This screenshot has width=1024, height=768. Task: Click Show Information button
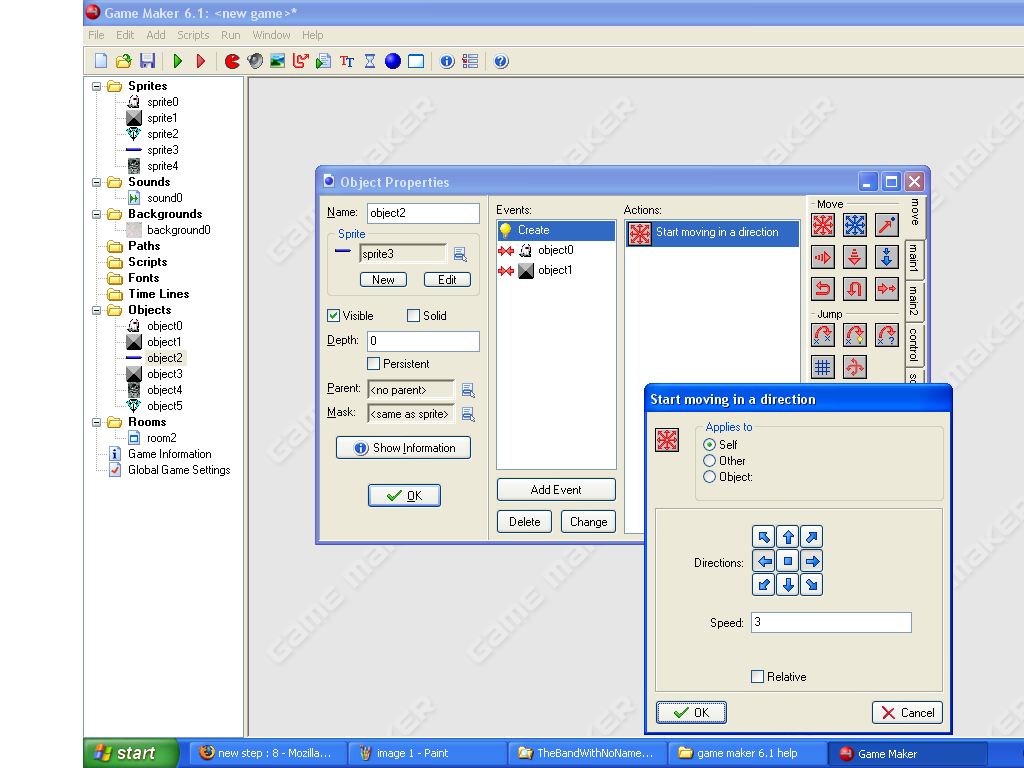(x=403, y=448)
